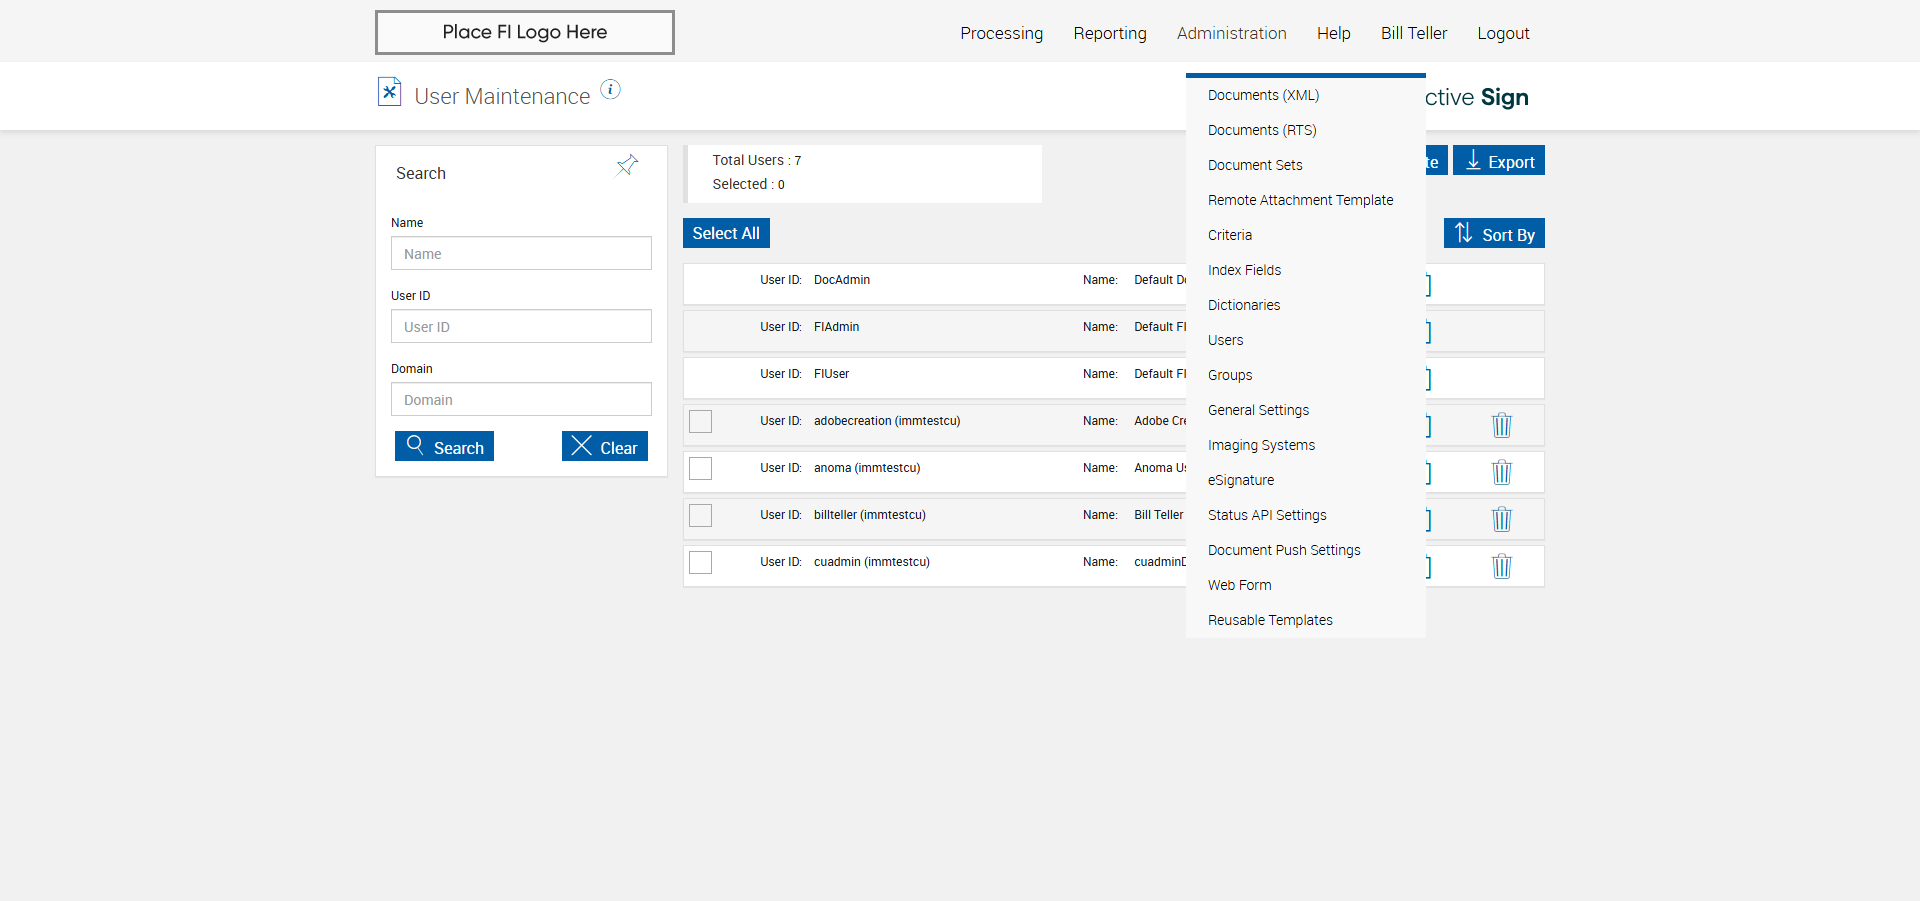Expand the Processing menu
This screenshot has width=1920, height=901.
tap(1001, 33)
